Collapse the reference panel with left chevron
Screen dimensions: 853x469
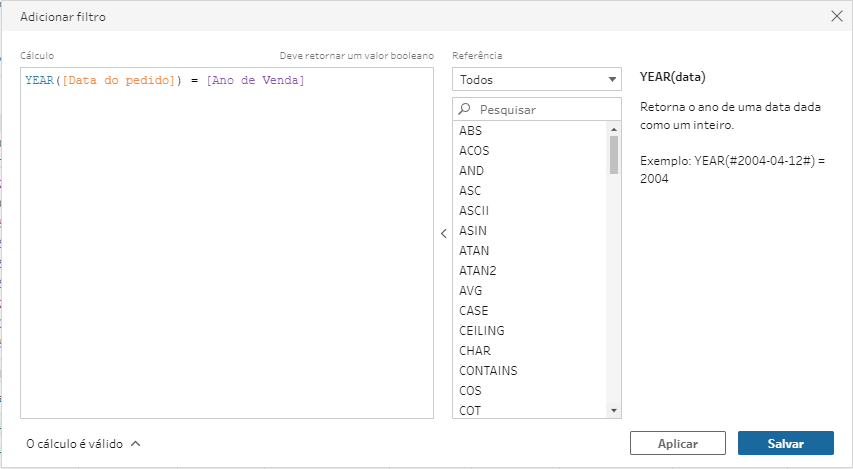[443, 233]
